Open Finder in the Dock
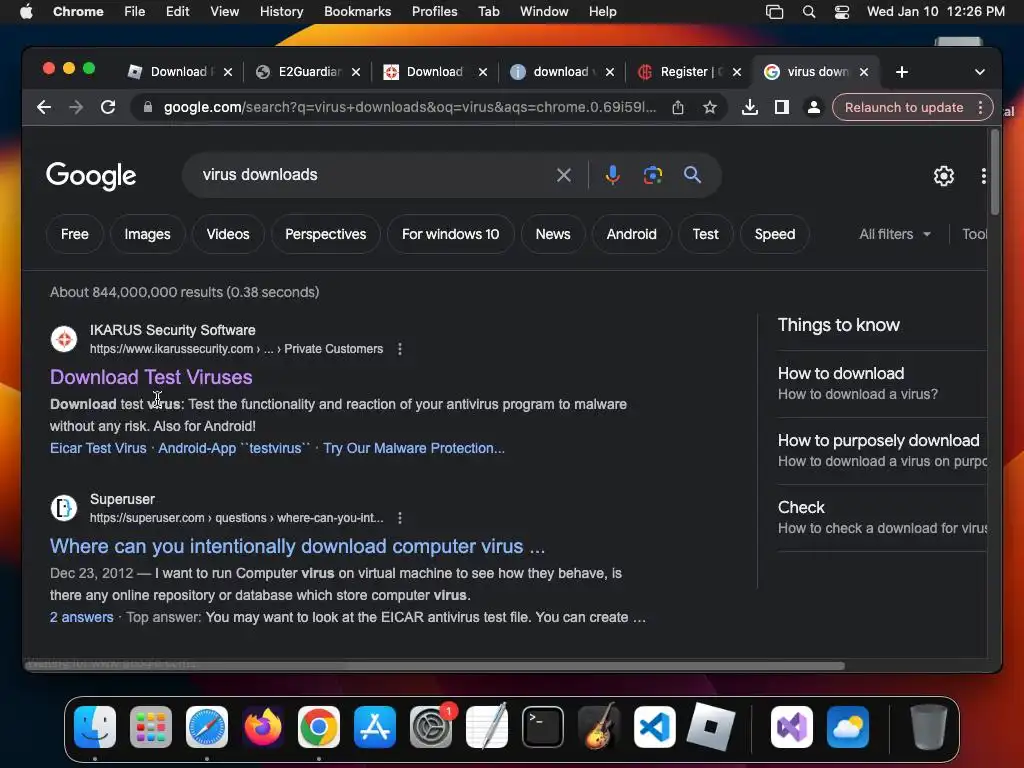Screen dimensions: 1024x768 click(x=95, y=727)
